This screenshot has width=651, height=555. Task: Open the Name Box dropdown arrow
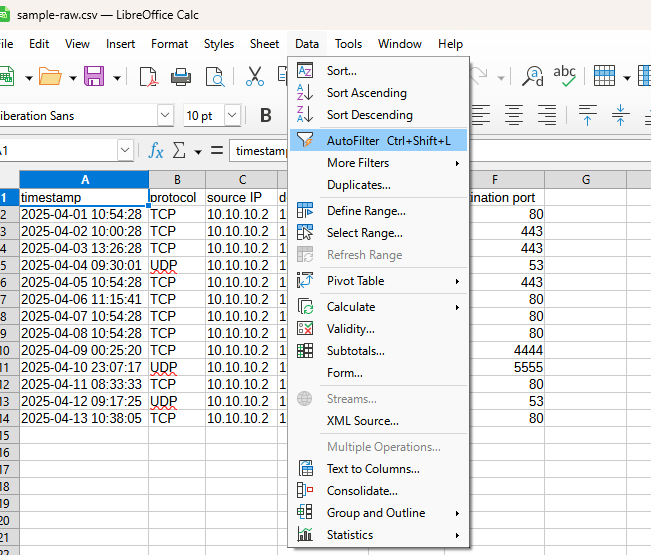(125, 151)
